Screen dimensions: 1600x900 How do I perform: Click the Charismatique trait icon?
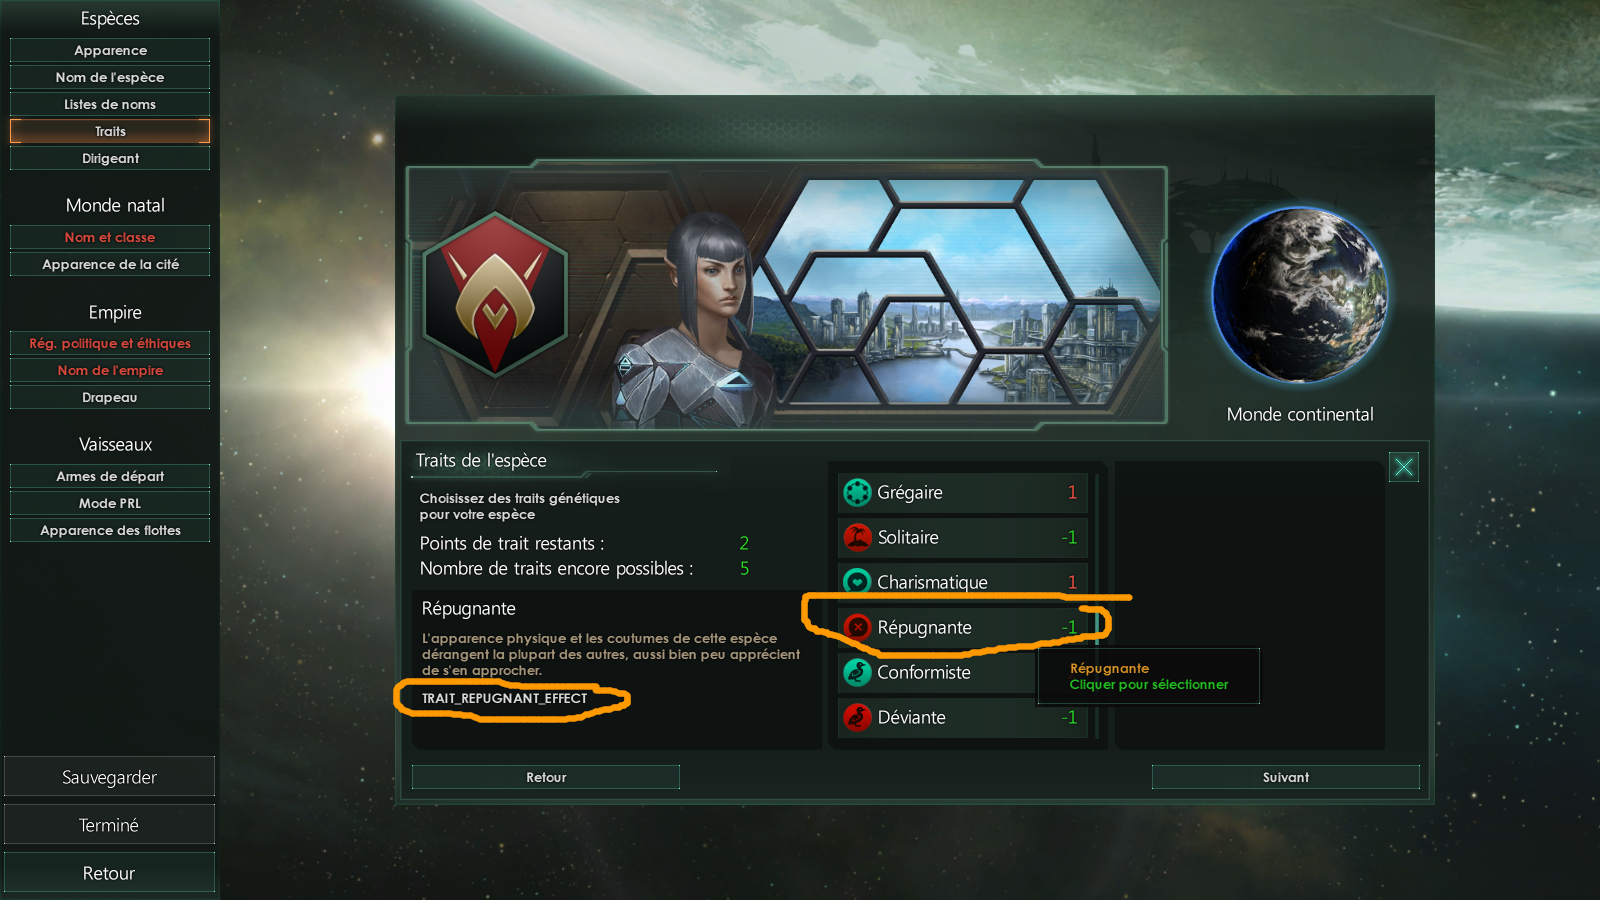click(857, 582)
